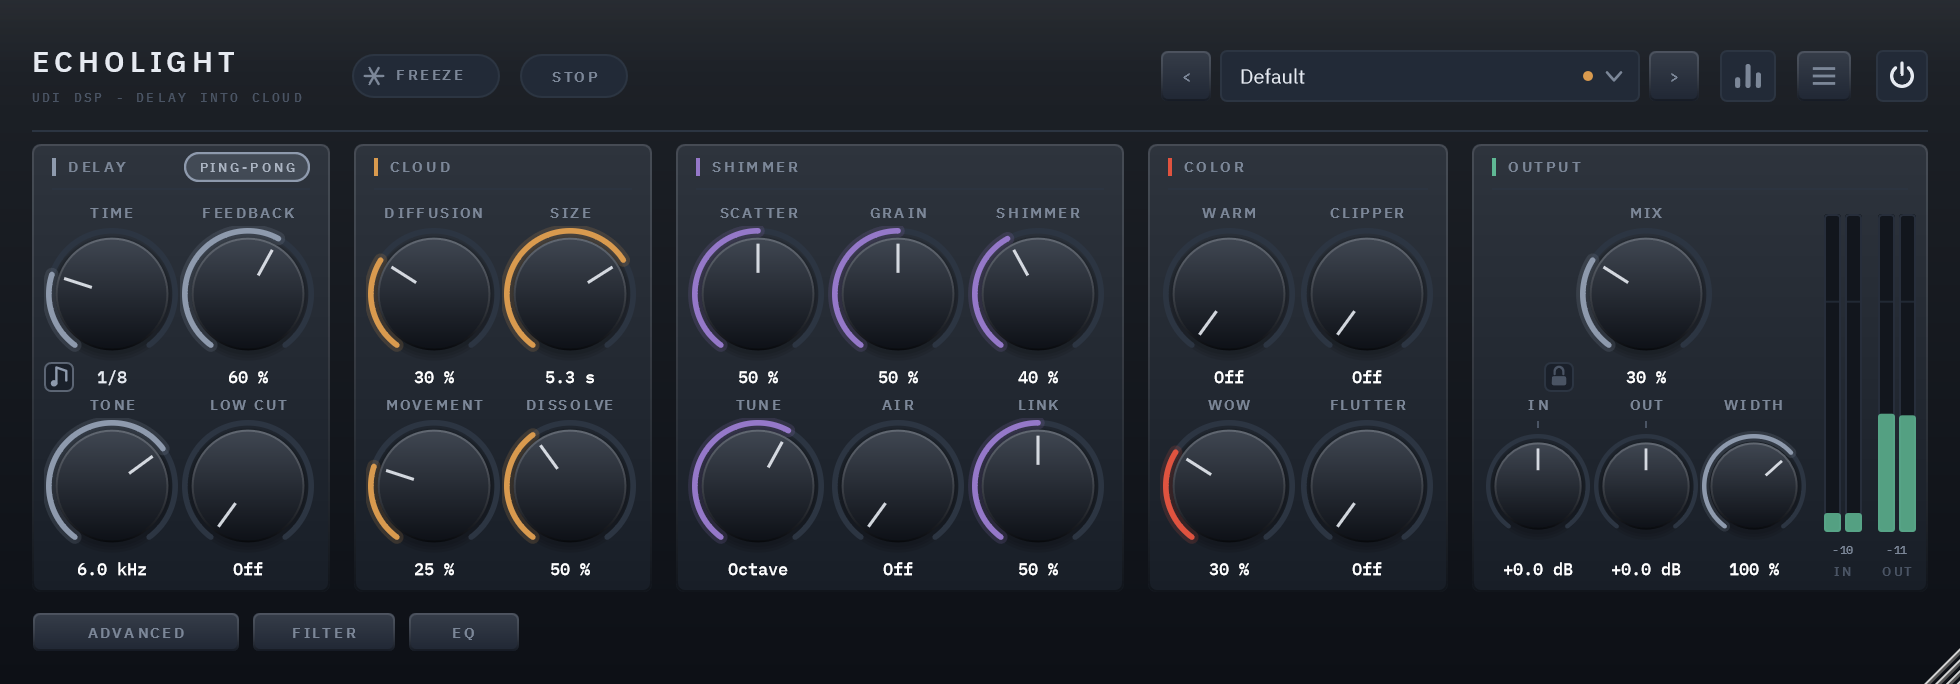This screenshot has width=1960, height=684.
Task: Click the cloud Size knob
Action: (570, 294)
